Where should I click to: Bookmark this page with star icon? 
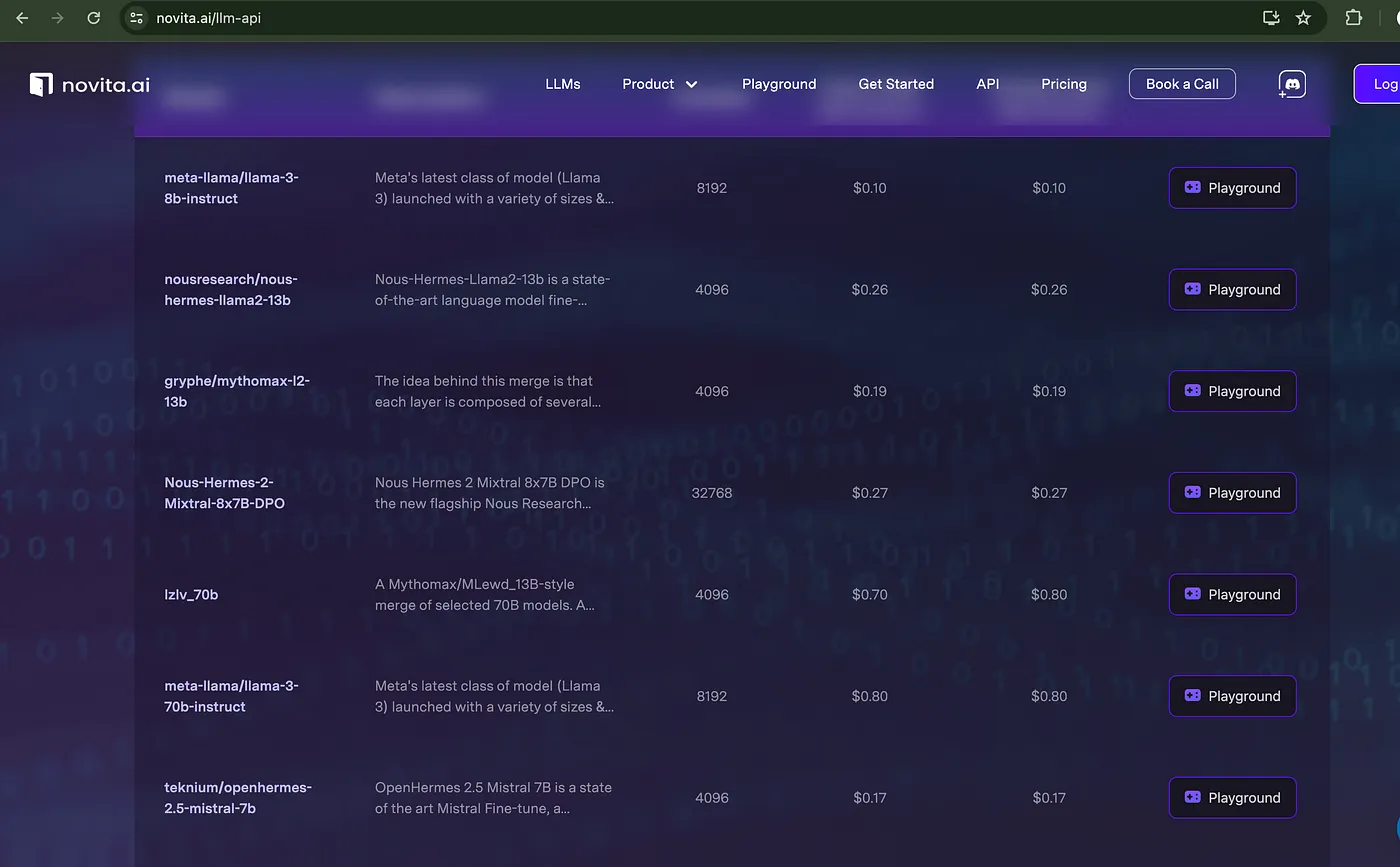click(x=1303, y=17)
